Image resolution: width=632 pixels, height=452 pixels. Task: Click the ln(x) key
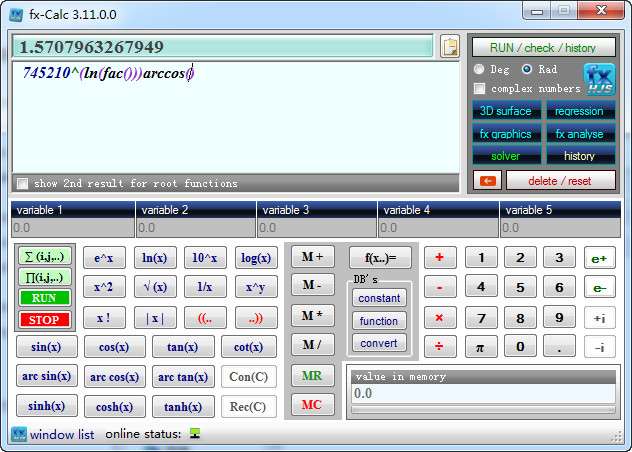pos(155,258)
